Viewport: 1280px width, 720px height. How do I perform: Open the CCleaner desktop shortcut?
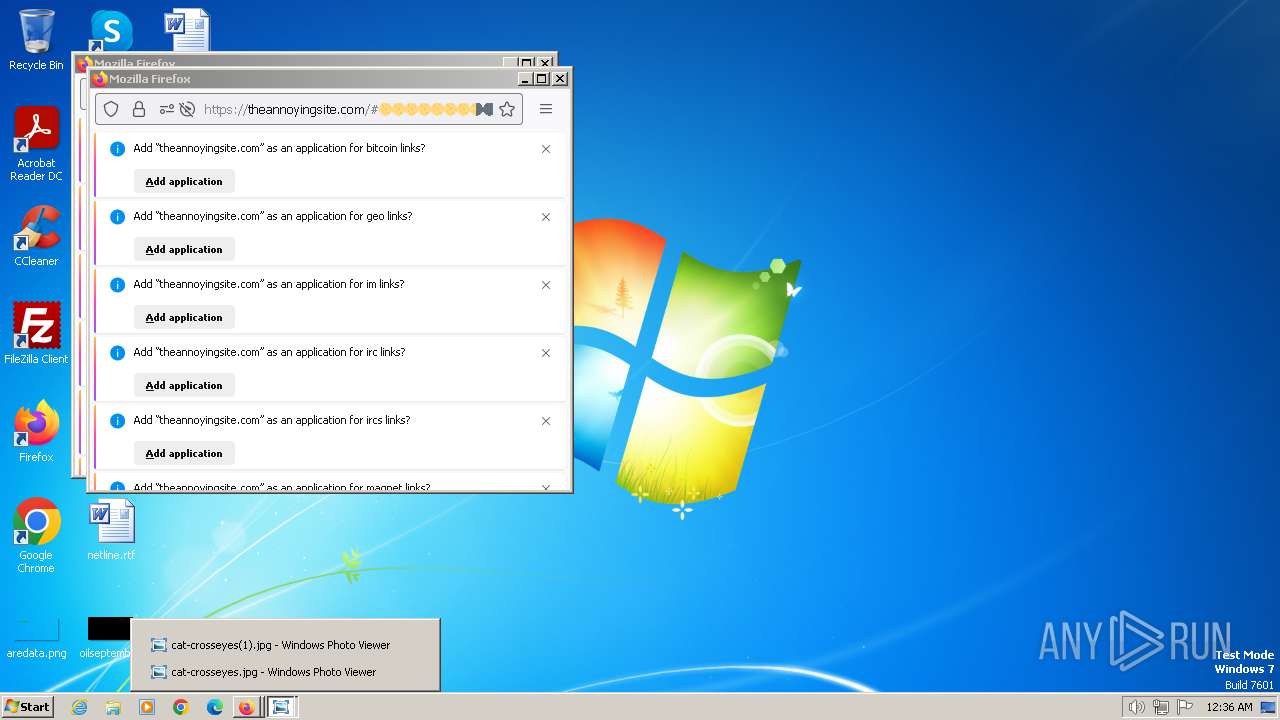[x=36, y=236]
